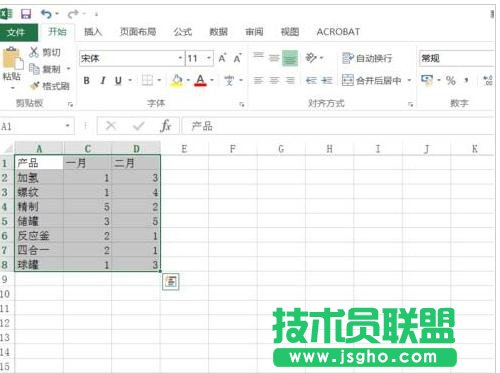Click the accounting number format icon
The height and width of the screenshot is (373, 500).
click(x=427, y=80)
